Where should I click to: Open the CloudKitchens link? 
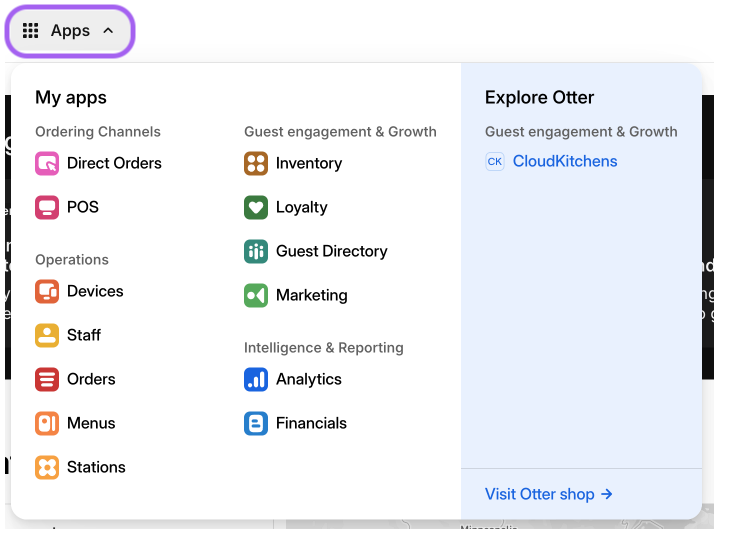coord(564,161)
